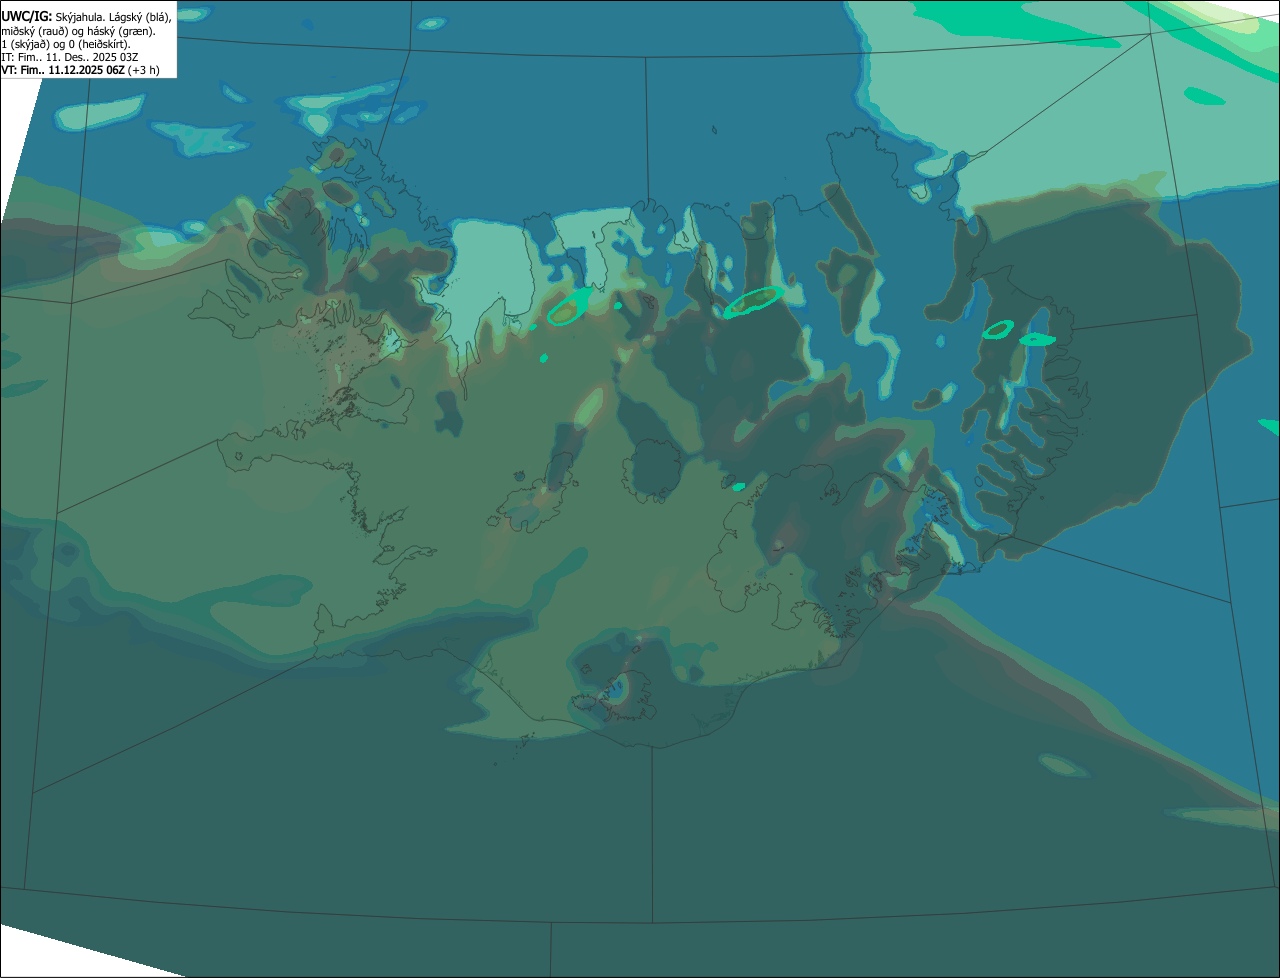Click the '(+3 h)' forecast offset text
Image resolution: width=1280 pixels, height=978 pixels.
point(144,70)
